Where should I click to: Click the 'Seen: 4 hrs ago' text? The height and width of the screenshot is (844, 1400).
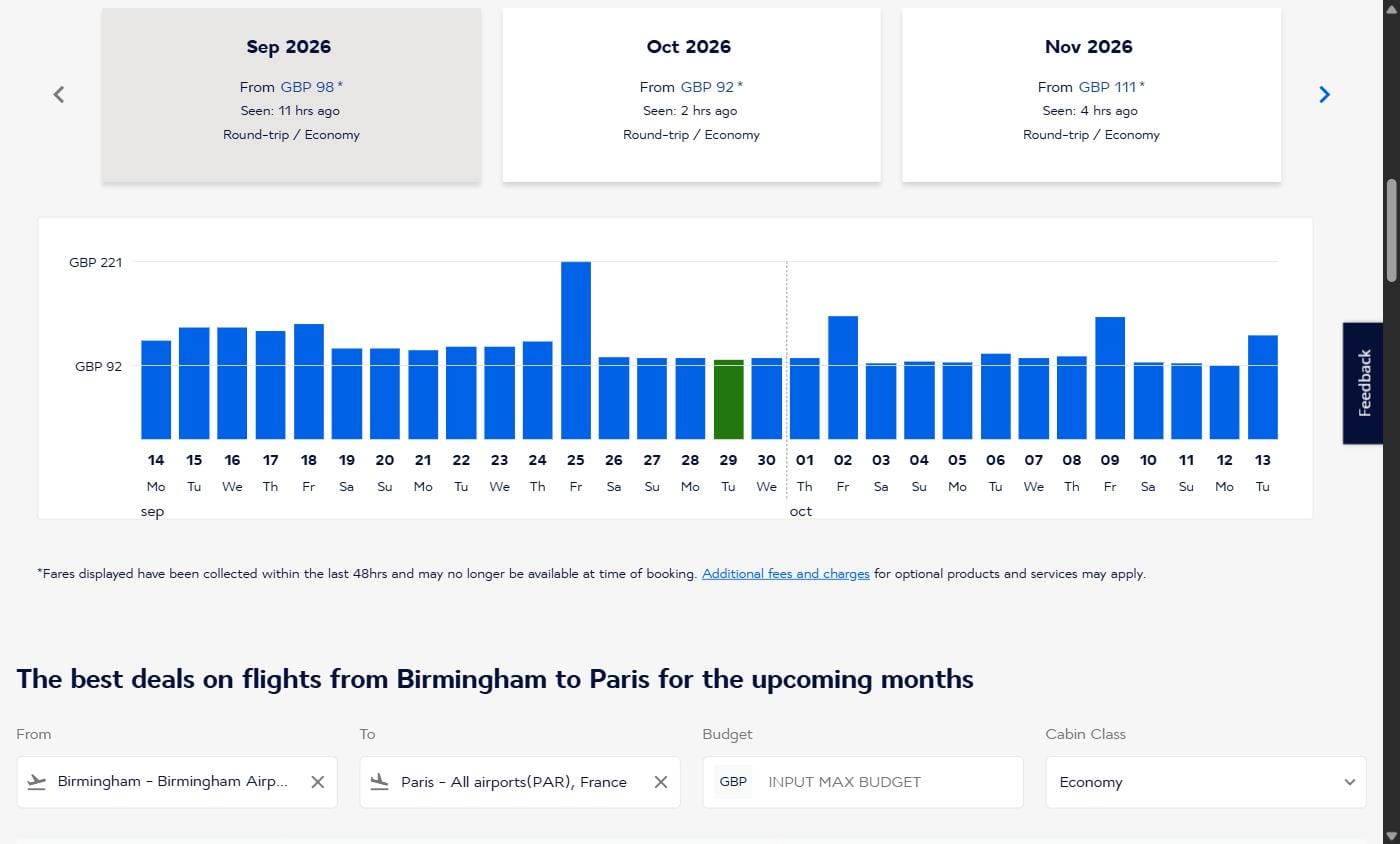(x=1090, y=111)
